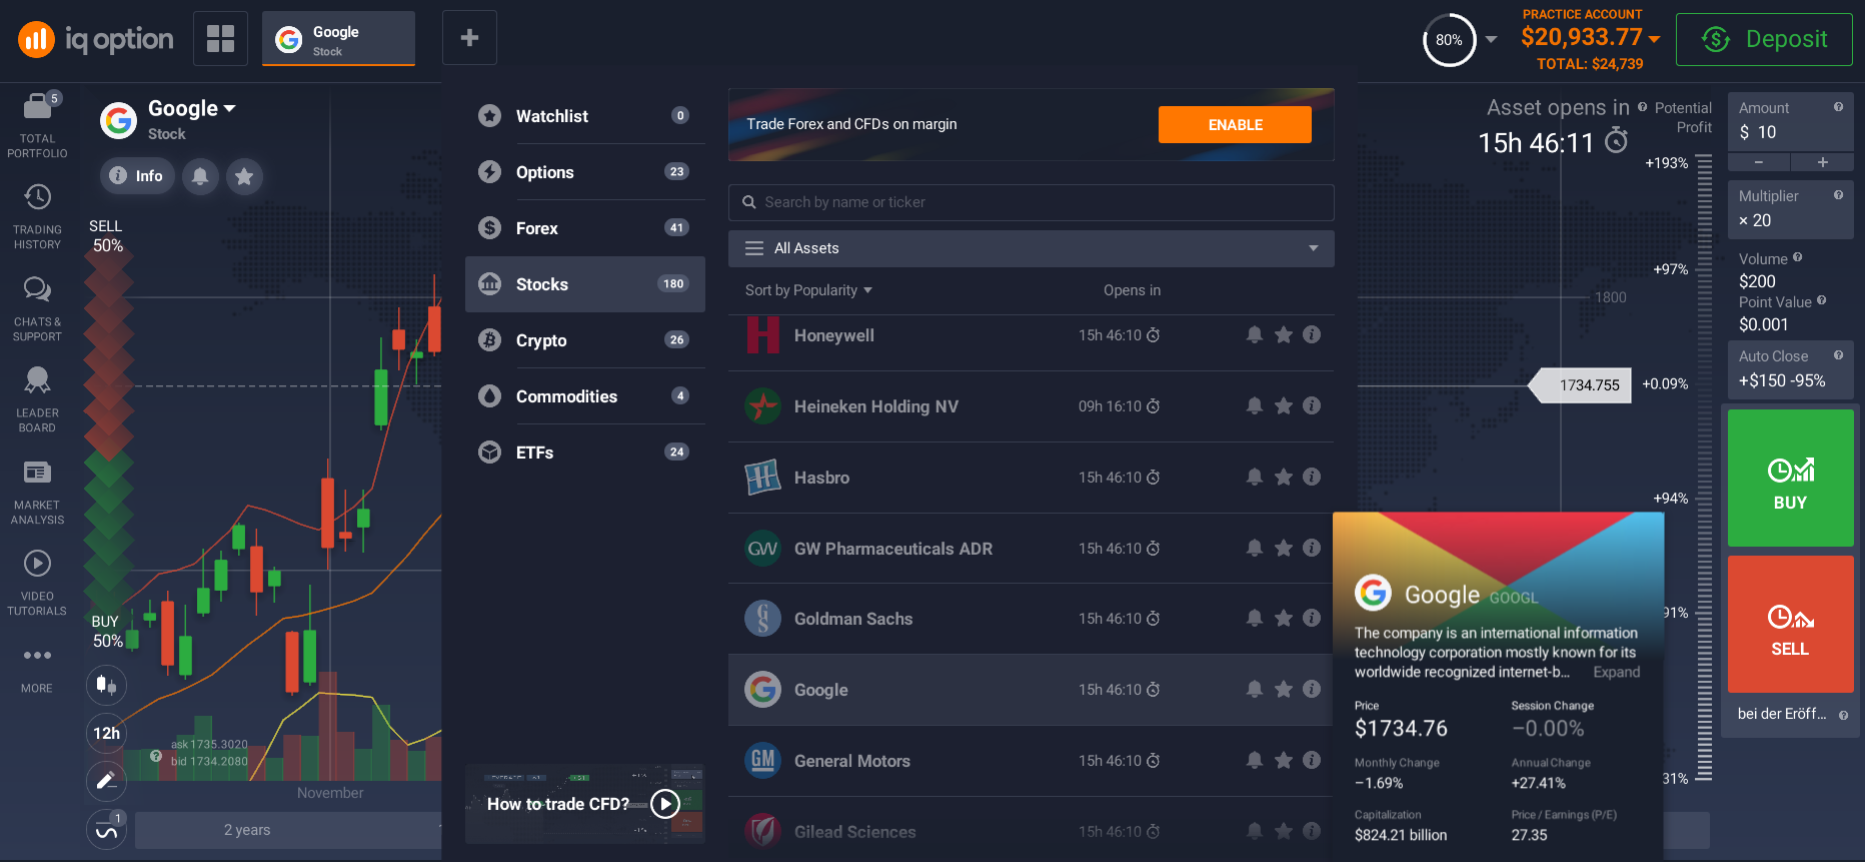Select the 2 years time range
Viewport: 1865px width, 862px height.
click(247, 830)
